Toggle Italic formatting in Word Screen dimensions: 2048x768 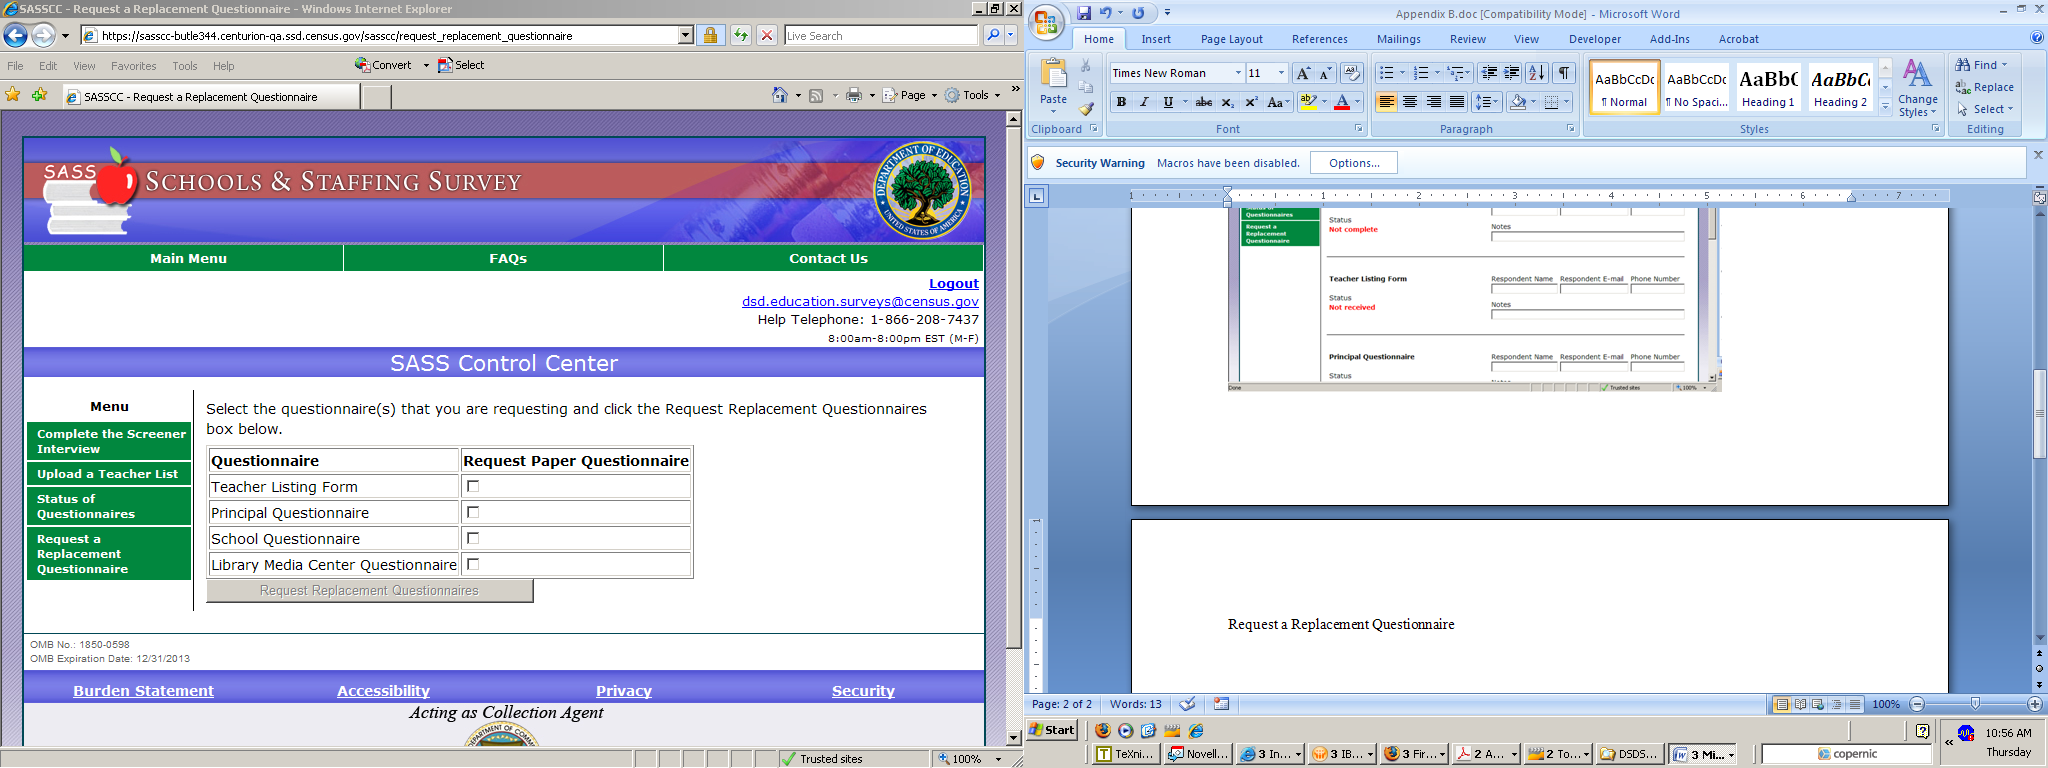(x=1144, y=102)
